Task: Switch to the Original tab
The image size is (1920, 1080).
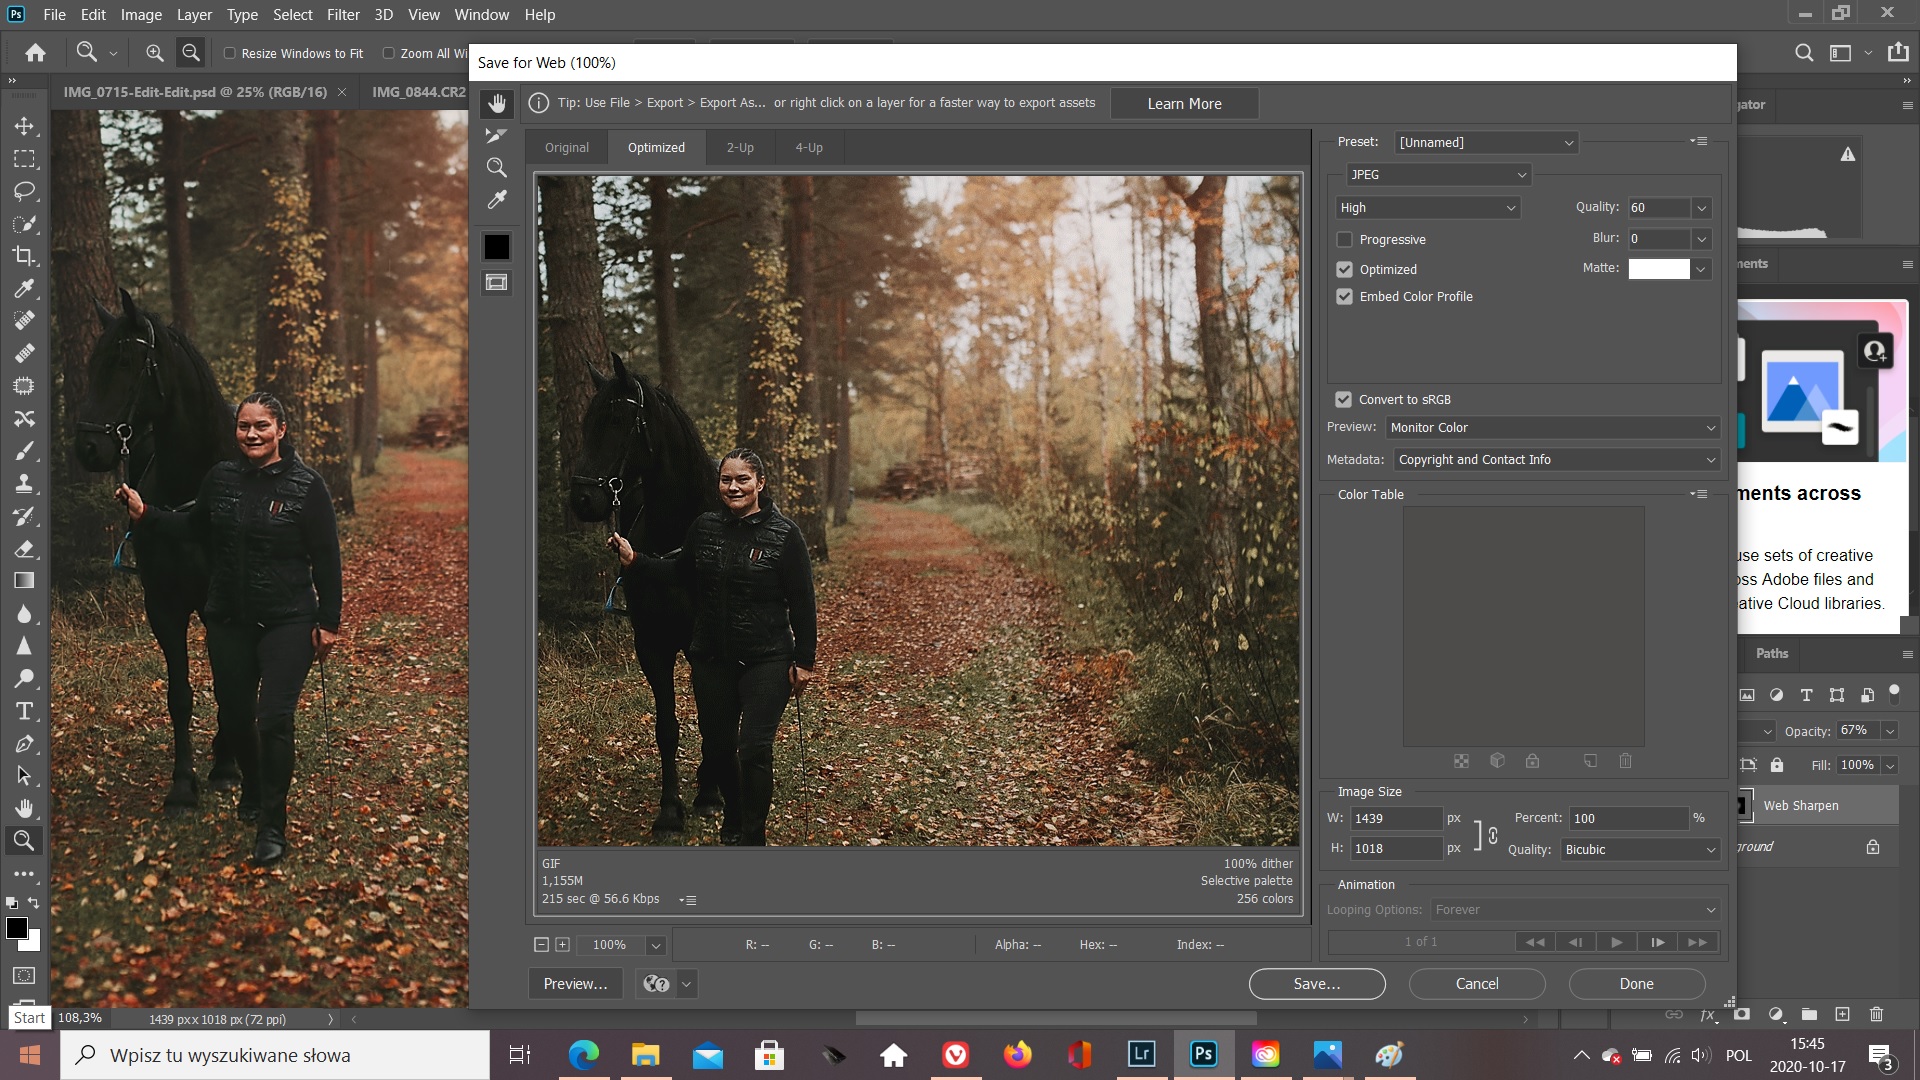Action: coord(566,147)
